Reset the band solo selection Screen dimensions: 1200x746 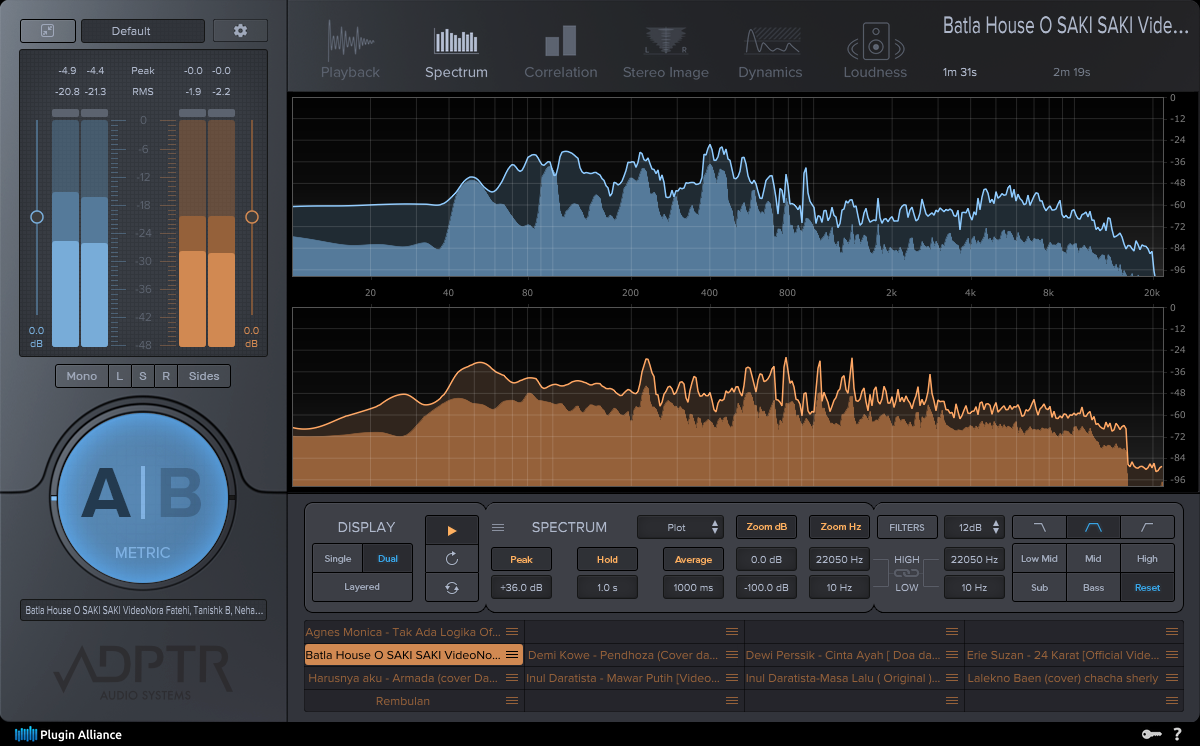click(x=1147, y=587)
